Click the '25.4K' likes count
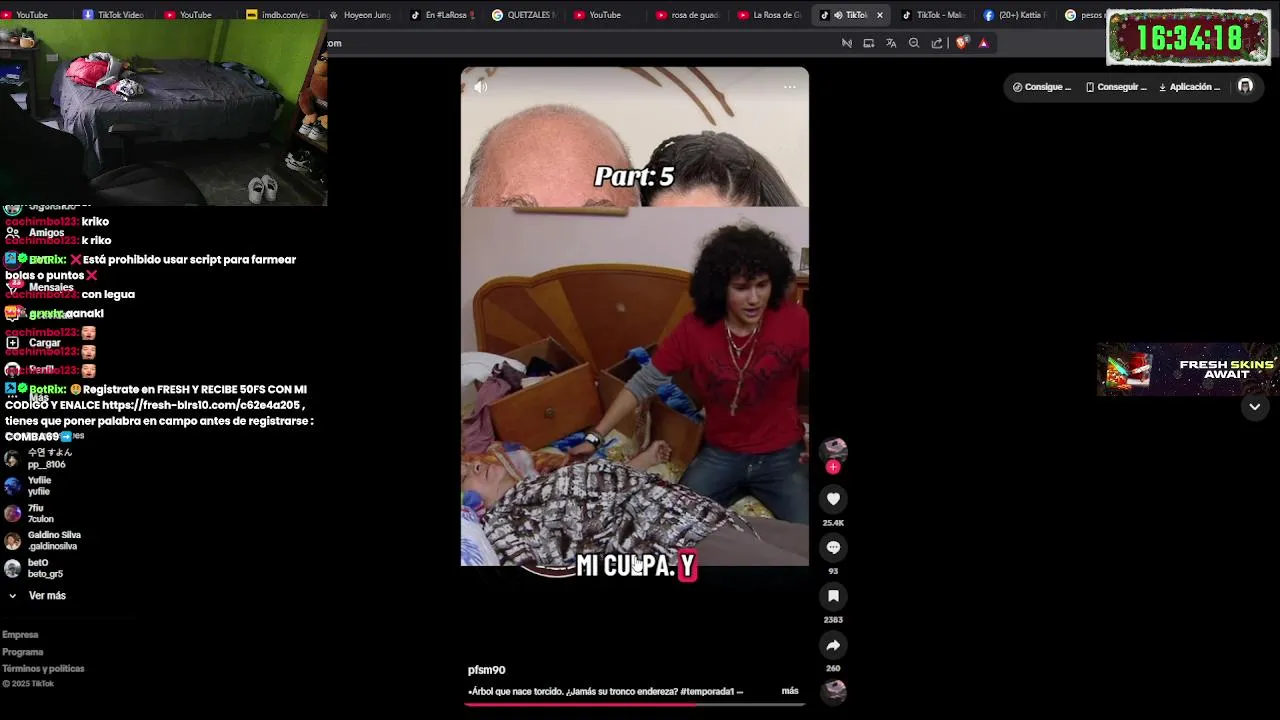This screenshot has width=1280, height=720. 833,523
